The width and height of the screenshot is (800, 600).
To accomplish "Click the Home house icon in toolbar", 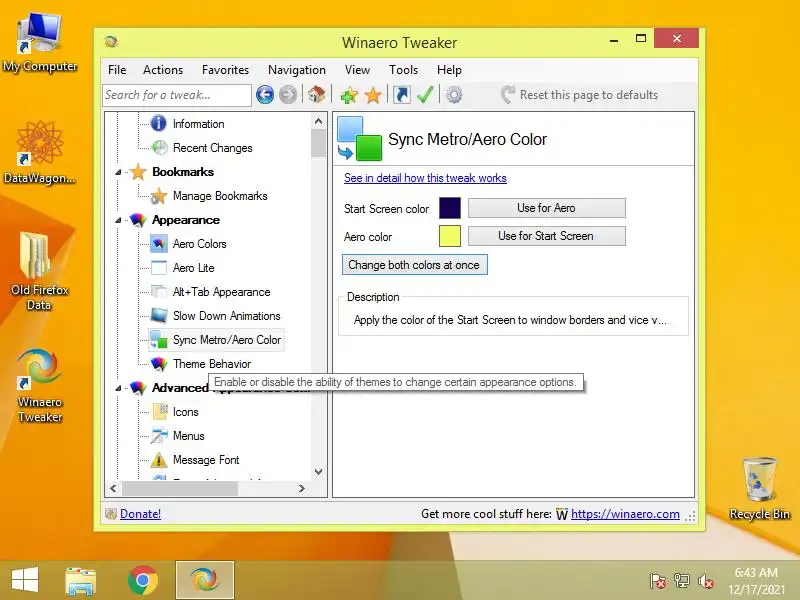I will pyautogui.click(x=316, y=94).
